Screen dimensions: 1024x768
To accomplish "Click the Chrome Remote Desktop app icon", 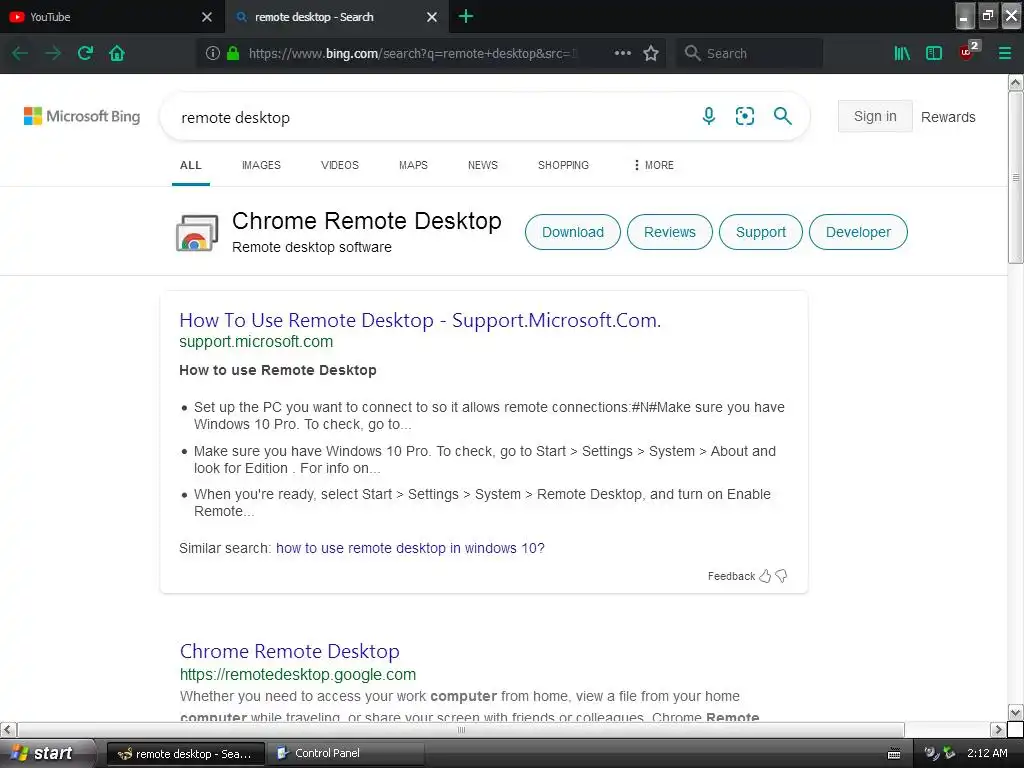I will point(197,233).
